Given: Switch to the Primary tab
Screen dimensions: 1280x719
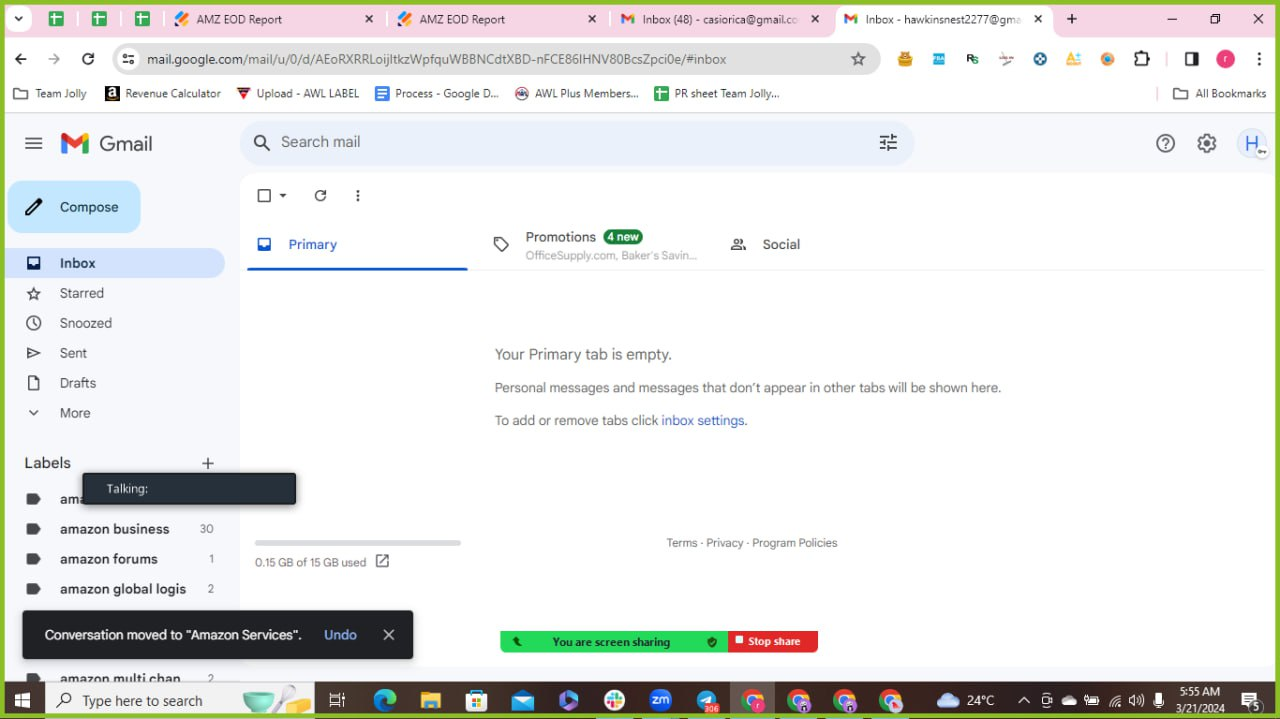Looking at the screenshot, I should coord(357,244).
